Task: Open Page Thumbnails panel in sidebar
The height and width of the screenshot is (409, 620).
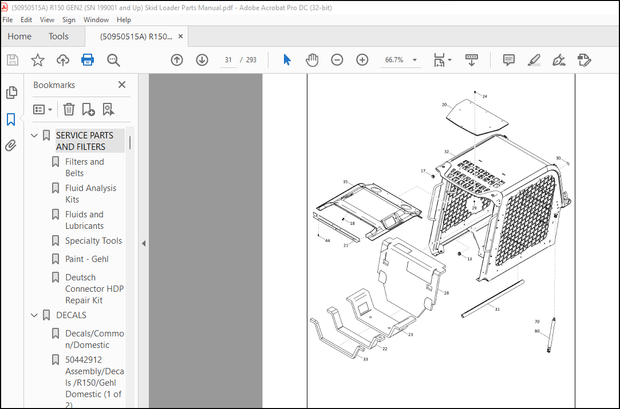Action: pos(11,93)
